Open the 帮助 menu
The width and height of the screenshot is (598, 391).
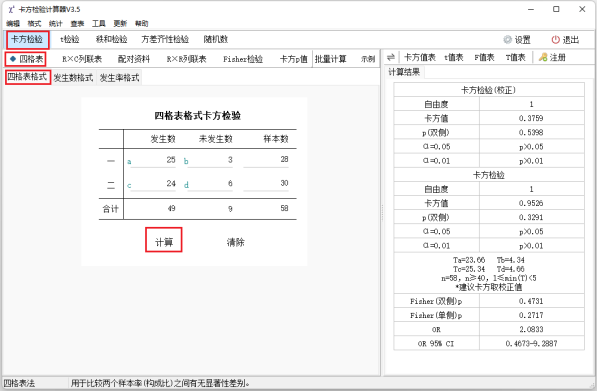coord(141,24)
